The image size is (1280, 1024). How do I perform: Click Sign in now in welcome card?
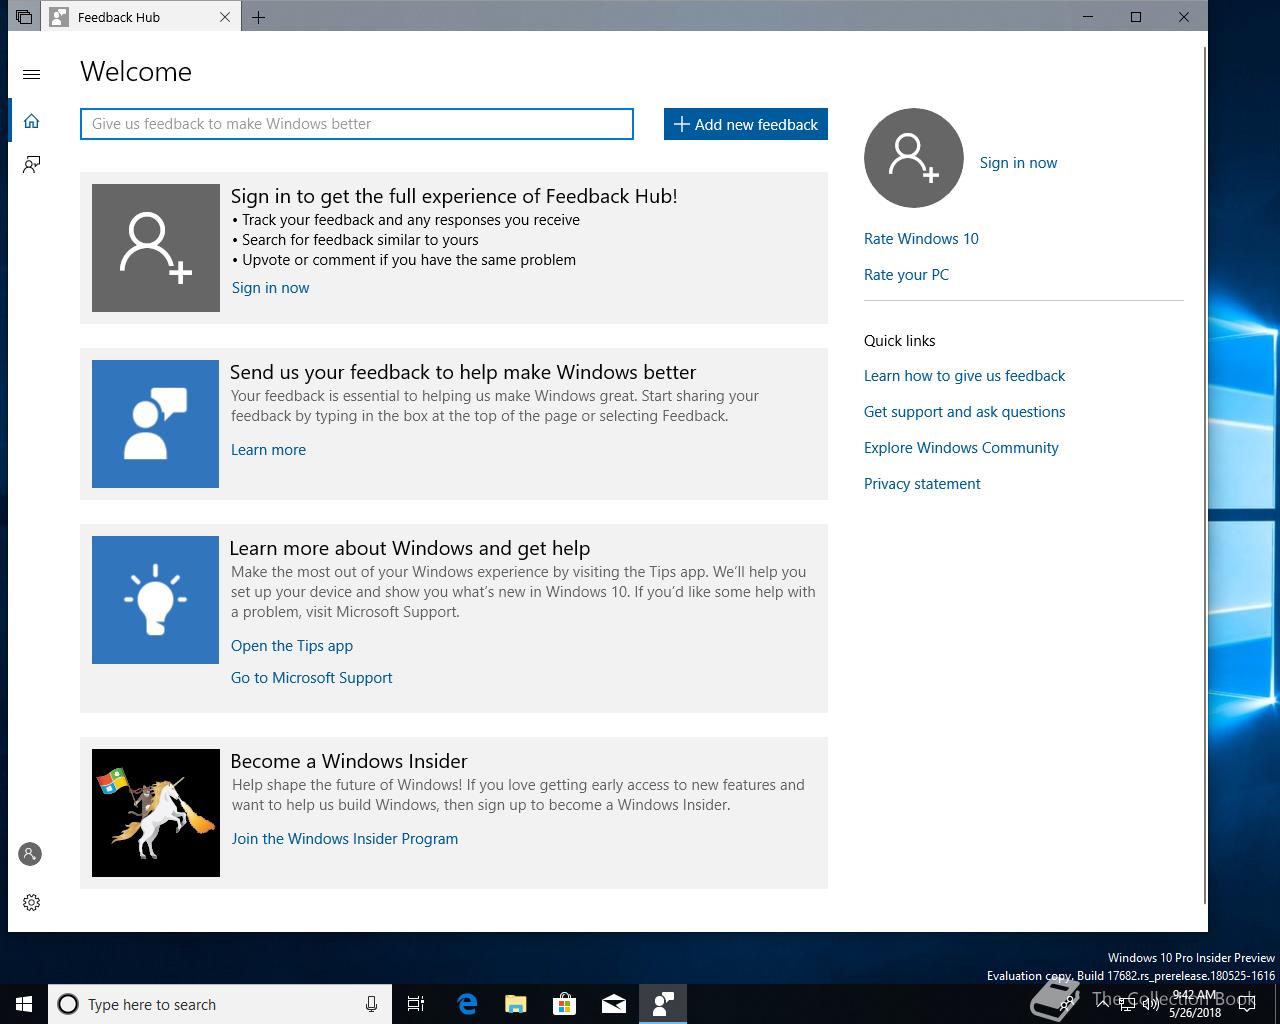coord(270,288)
